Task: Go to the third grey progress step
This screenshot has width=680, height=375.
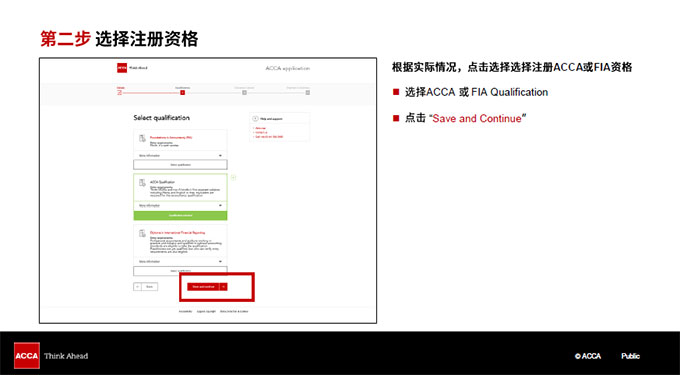Action: point(245,92)
